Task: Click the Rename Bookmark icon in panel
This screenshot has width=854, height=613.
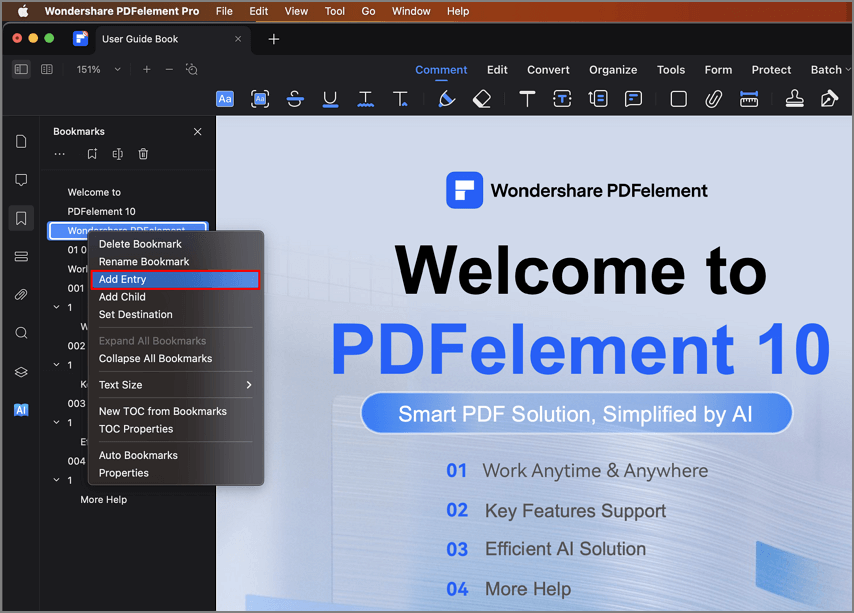Action: coord(118,154)
